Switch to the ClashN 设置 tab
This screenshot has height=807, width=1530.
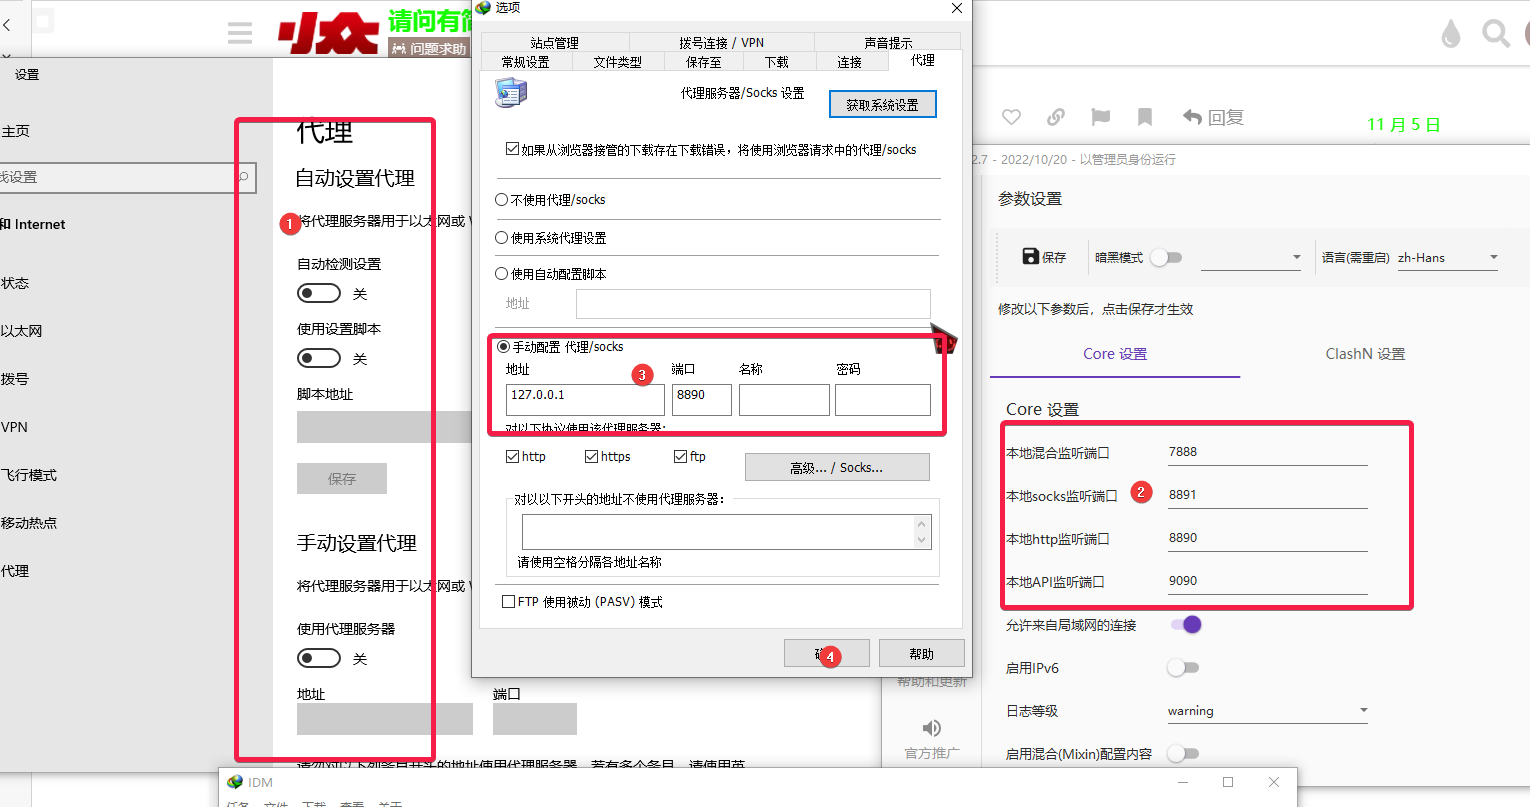(x=1365, y=354)
